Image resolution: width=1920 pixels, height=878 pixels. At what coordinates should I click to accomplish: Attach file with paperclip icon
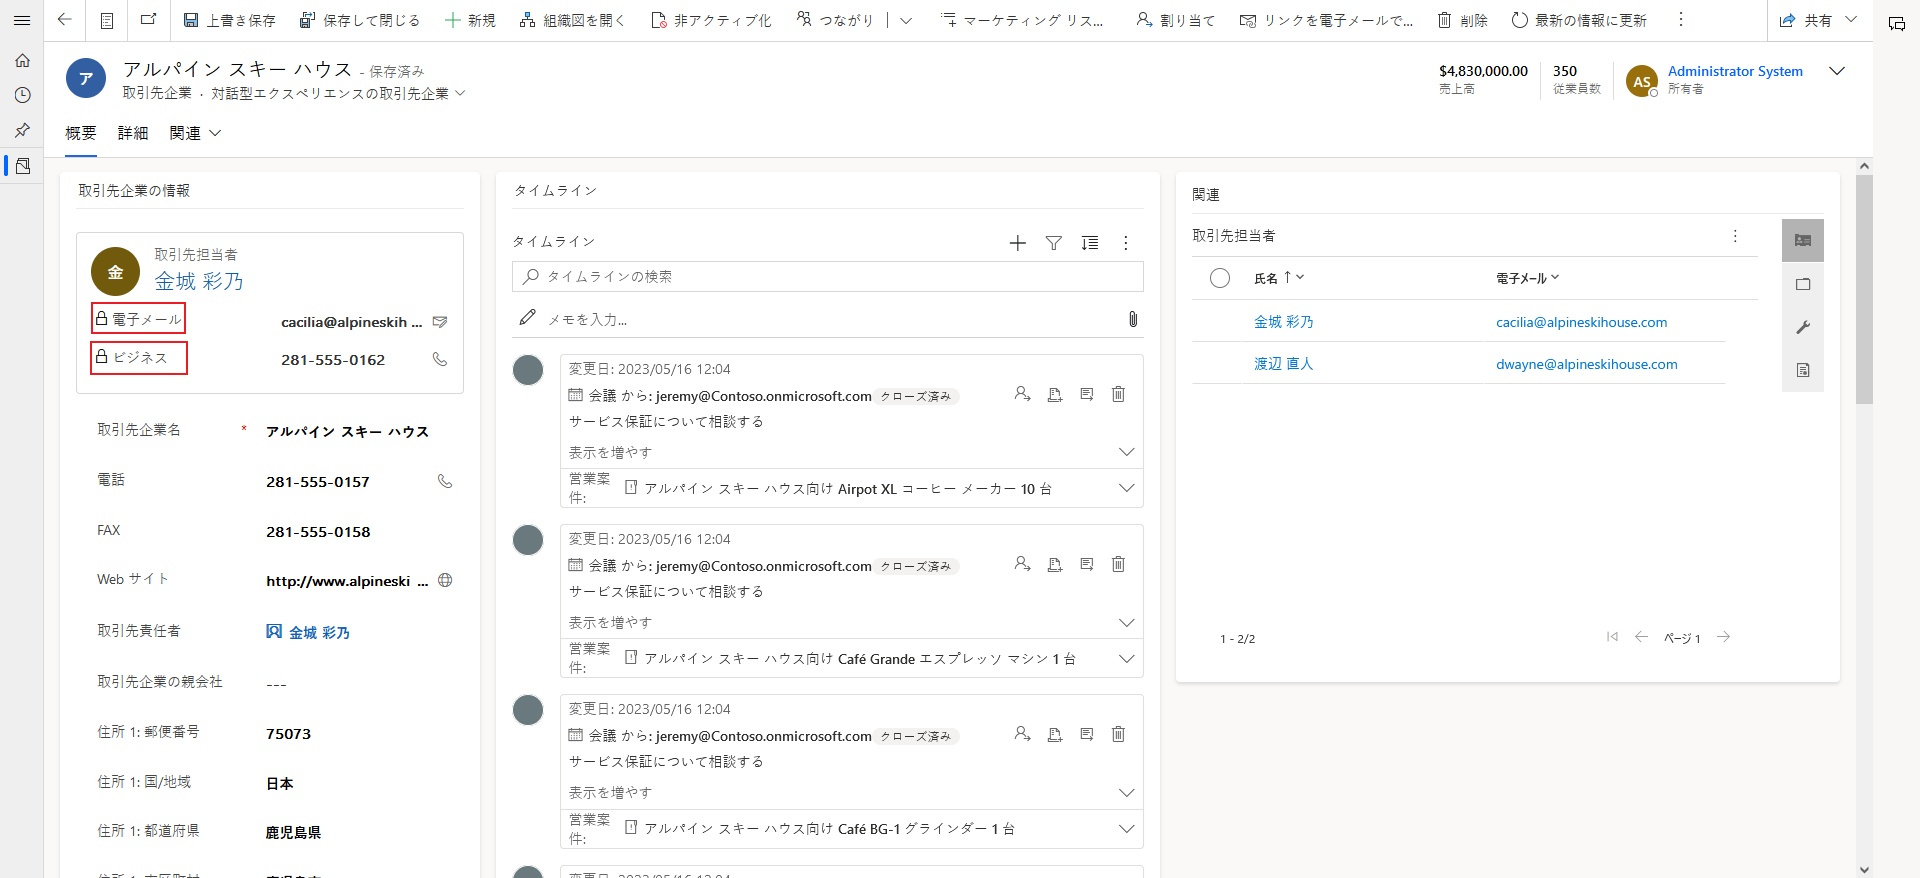coord(1133,319)
